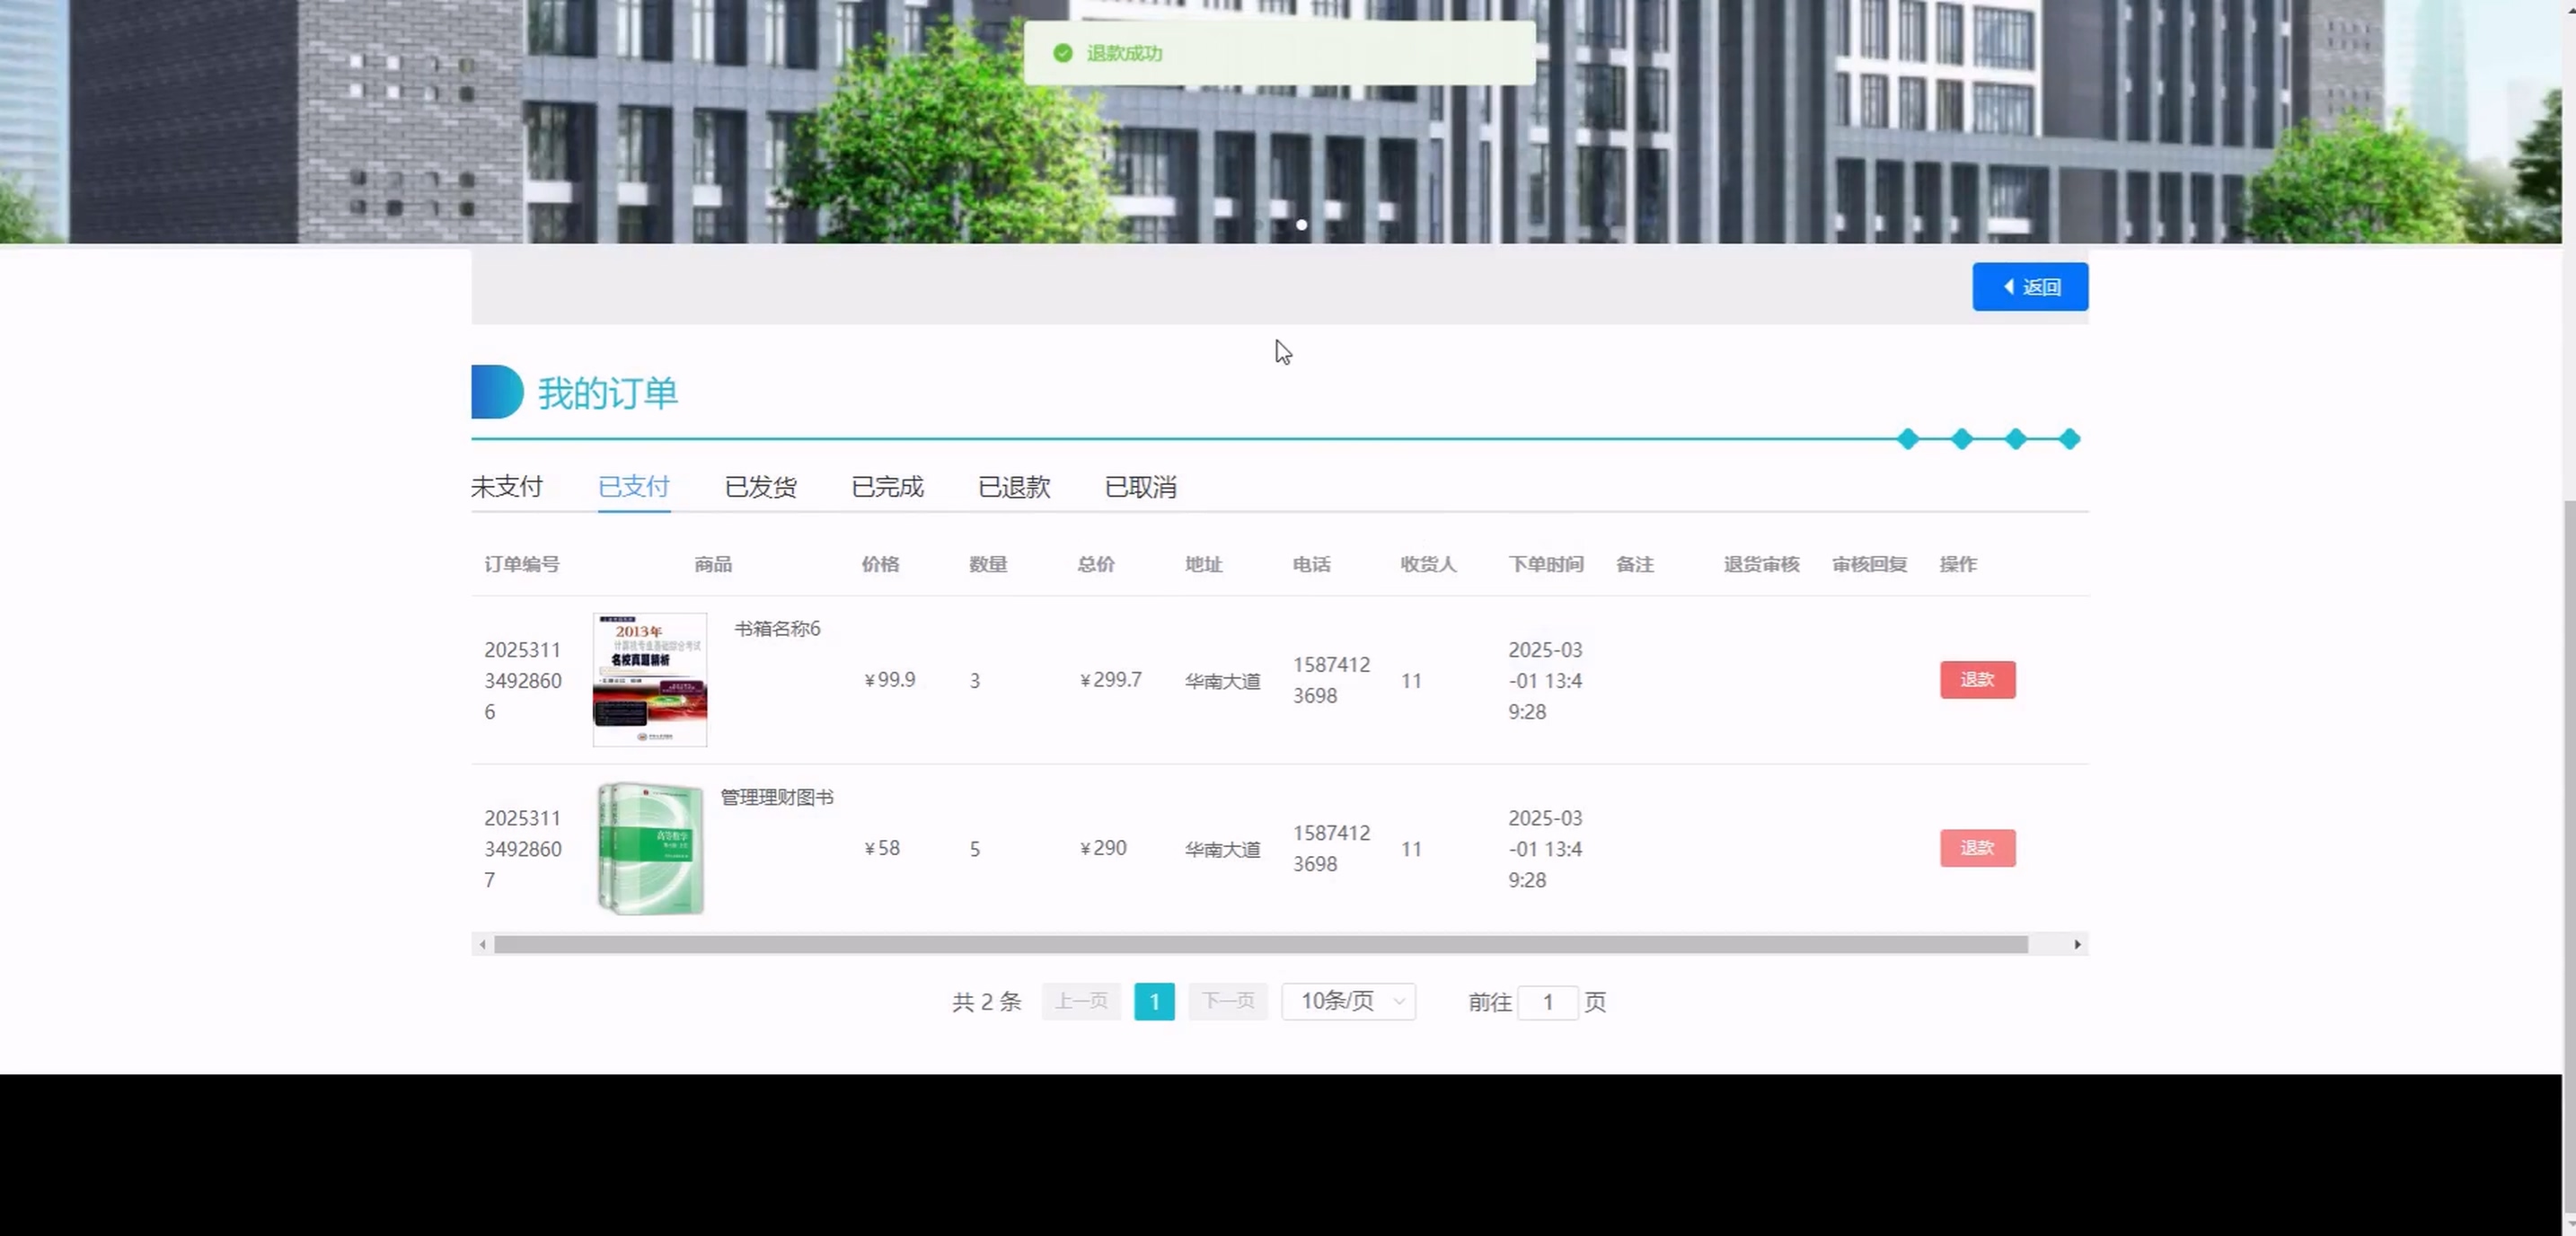Viewport: 2576px width, 1236px height.
Task: Click the 下一页 pagination button
Action: 1227,1001
